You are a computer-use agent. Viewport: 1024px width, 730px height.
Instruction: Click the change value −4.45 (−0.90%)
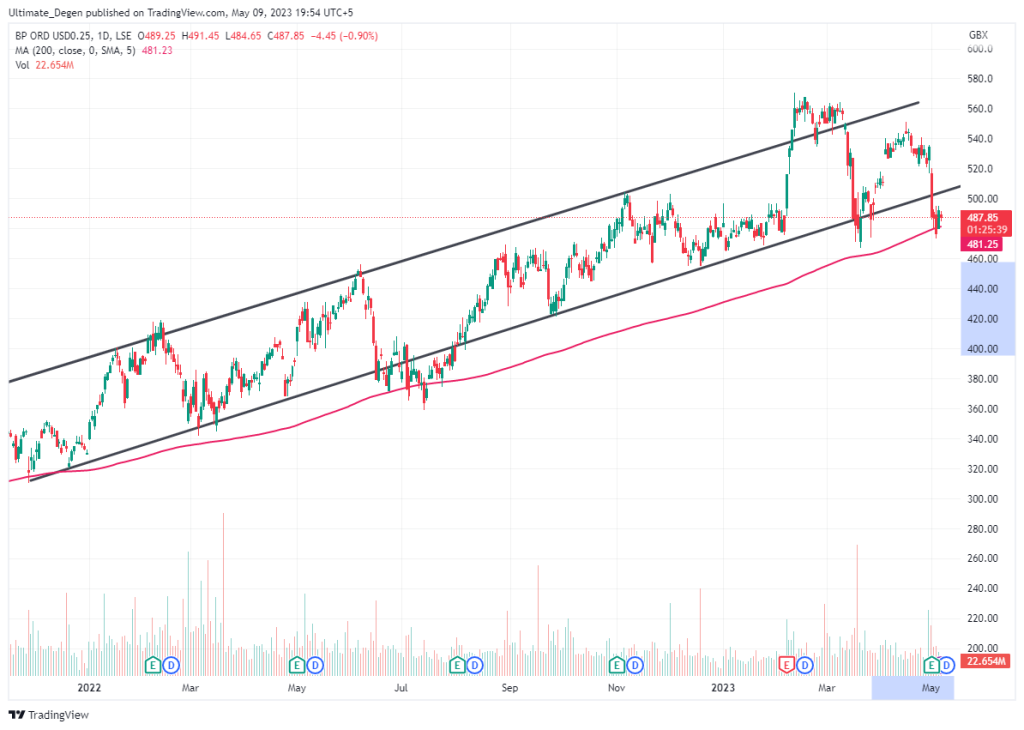344,36
